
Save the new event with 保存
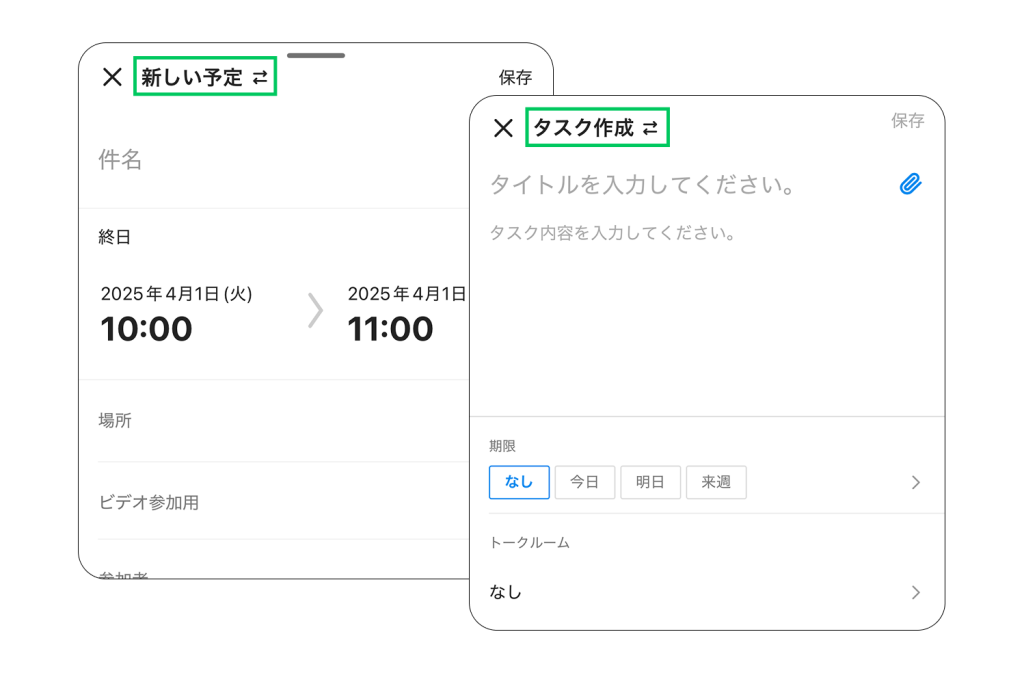pos(515,77)
